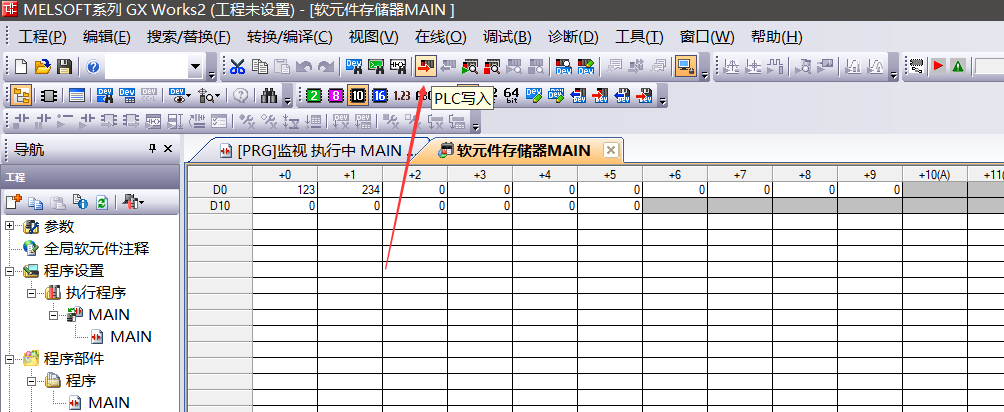Open project with the folder icon
Viewport: 1004px width, 412px height.
(x=42, y=66)
